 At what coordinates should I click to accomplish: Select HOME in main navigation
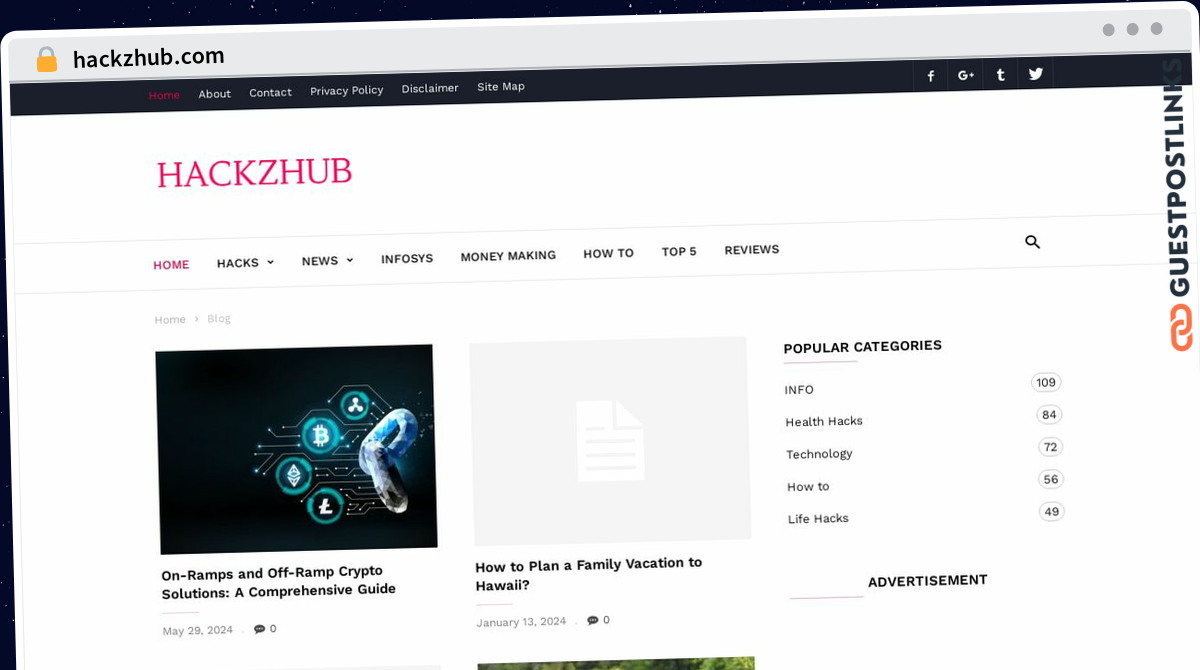pos(171,265)
